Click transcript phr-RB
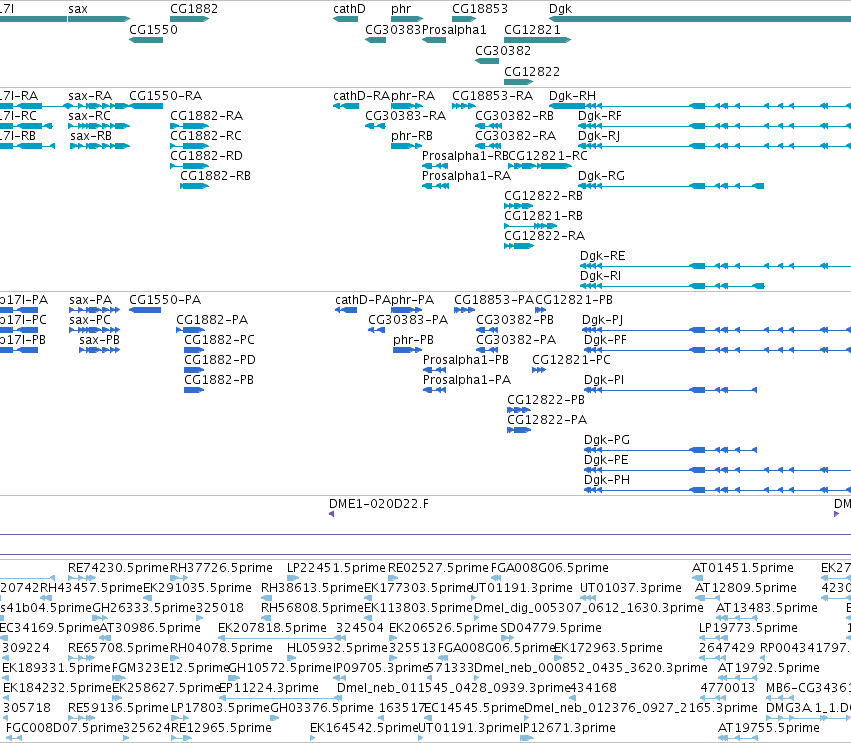Image resolution: width=851 pixels, height=743 pixels. click(411, 136)
